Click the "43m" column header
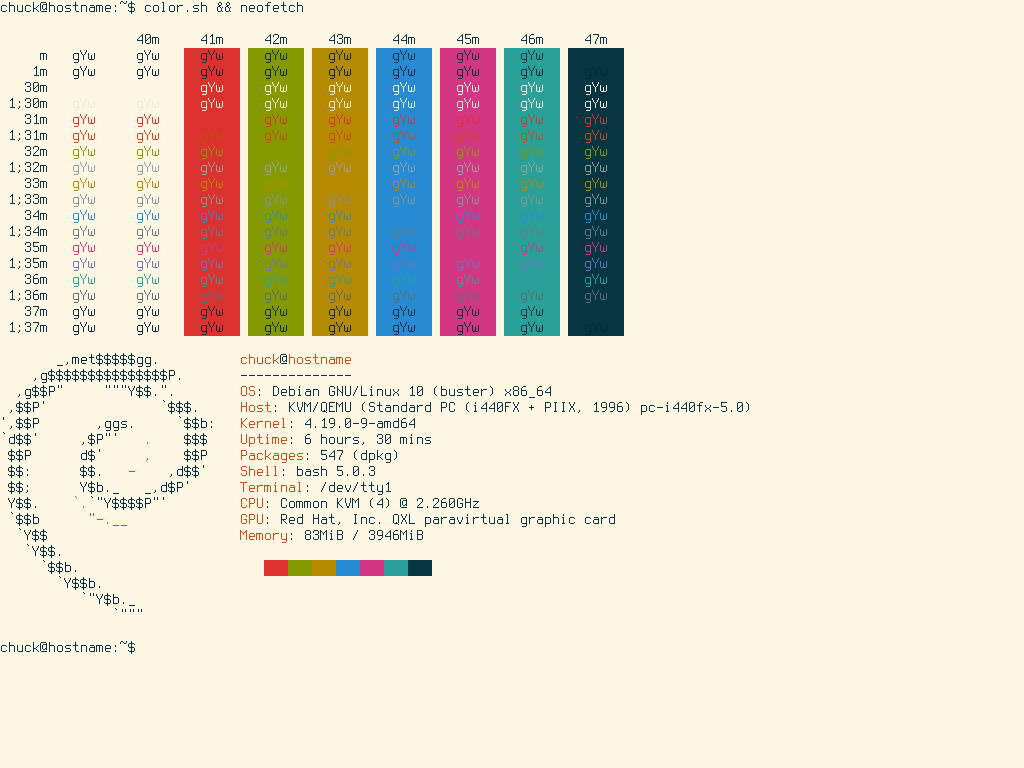 pos(340,40)
